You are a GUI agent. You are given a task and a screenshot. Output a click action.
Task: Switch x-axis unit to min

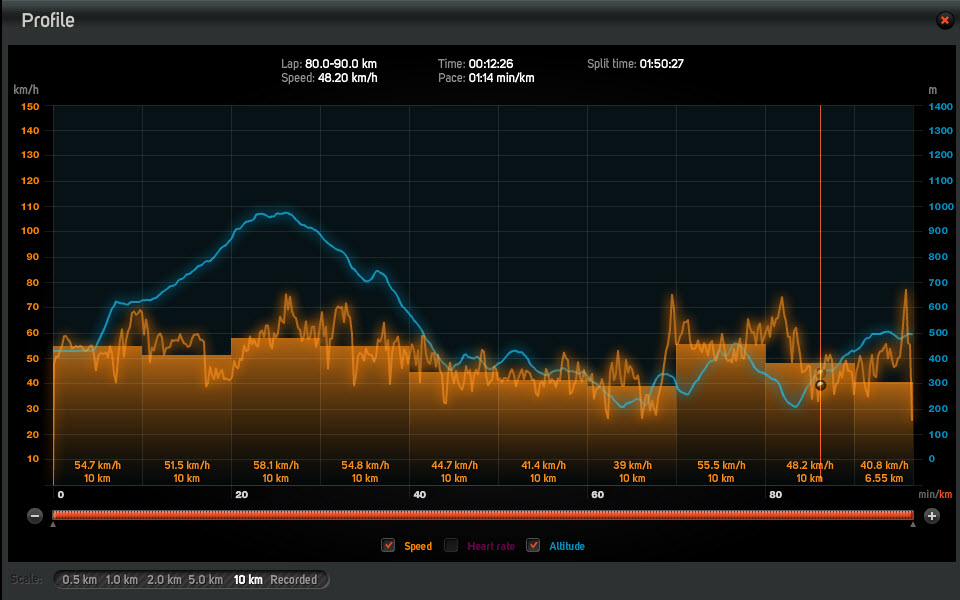tap(927, 494)
